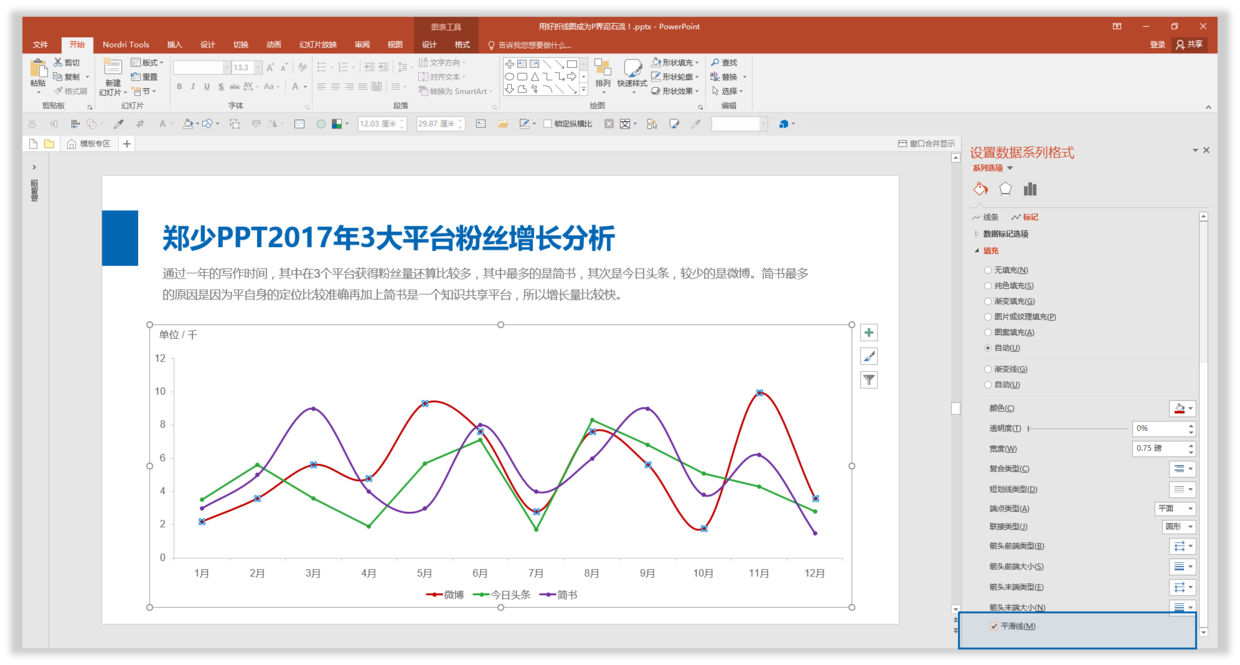
Task: Select the 纯色填充(S) radio button
Action: [x=988, y=286]
